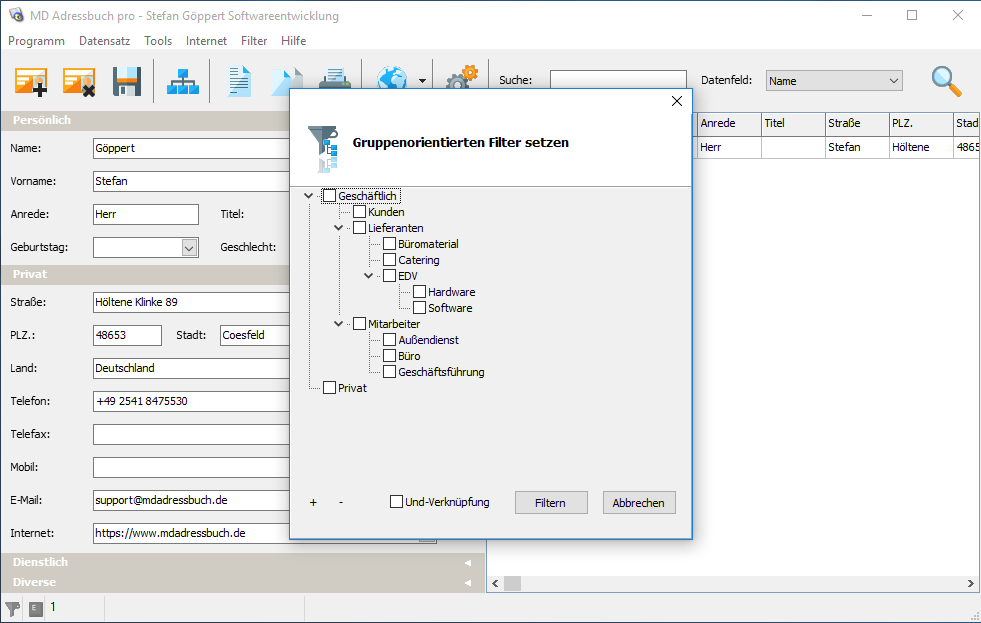
Task: Check the Kunden group checkbox
Action: click(360, 212)
